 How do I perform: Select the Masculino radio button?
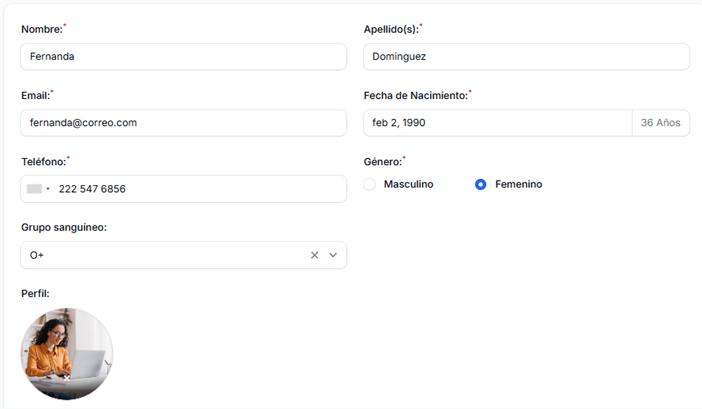(370, 184)
